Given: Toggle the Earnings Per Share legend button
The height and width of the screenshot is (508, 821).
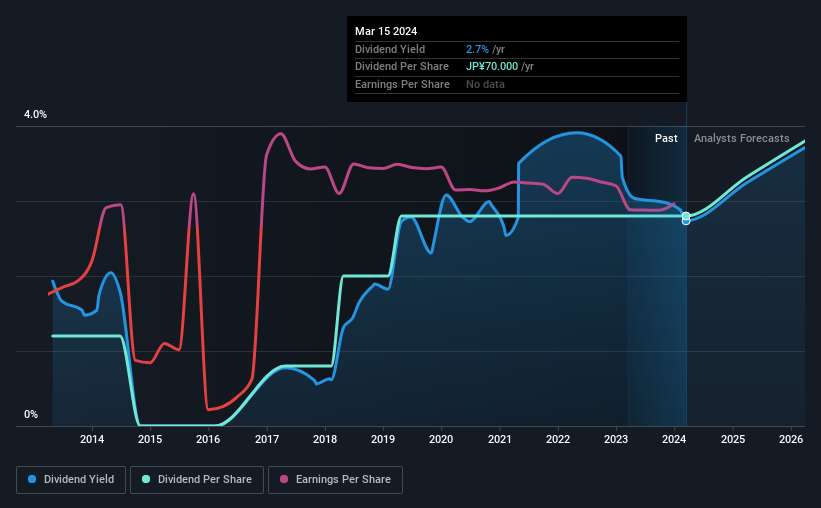Looking at the screenshot, I should pyautogui.click(x=335, y=480).
